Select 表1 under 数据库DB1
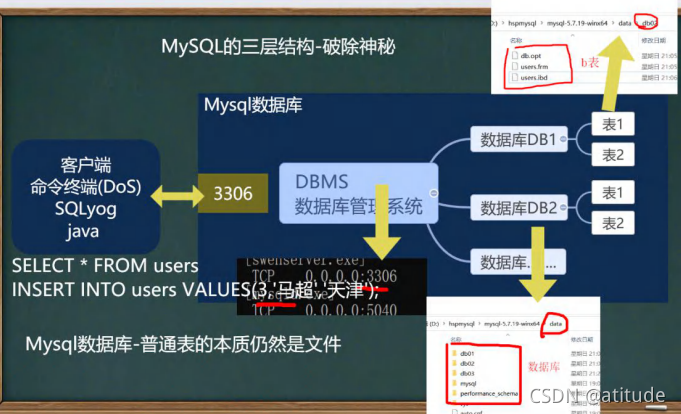The image size is (681, 414). [613, 124]
